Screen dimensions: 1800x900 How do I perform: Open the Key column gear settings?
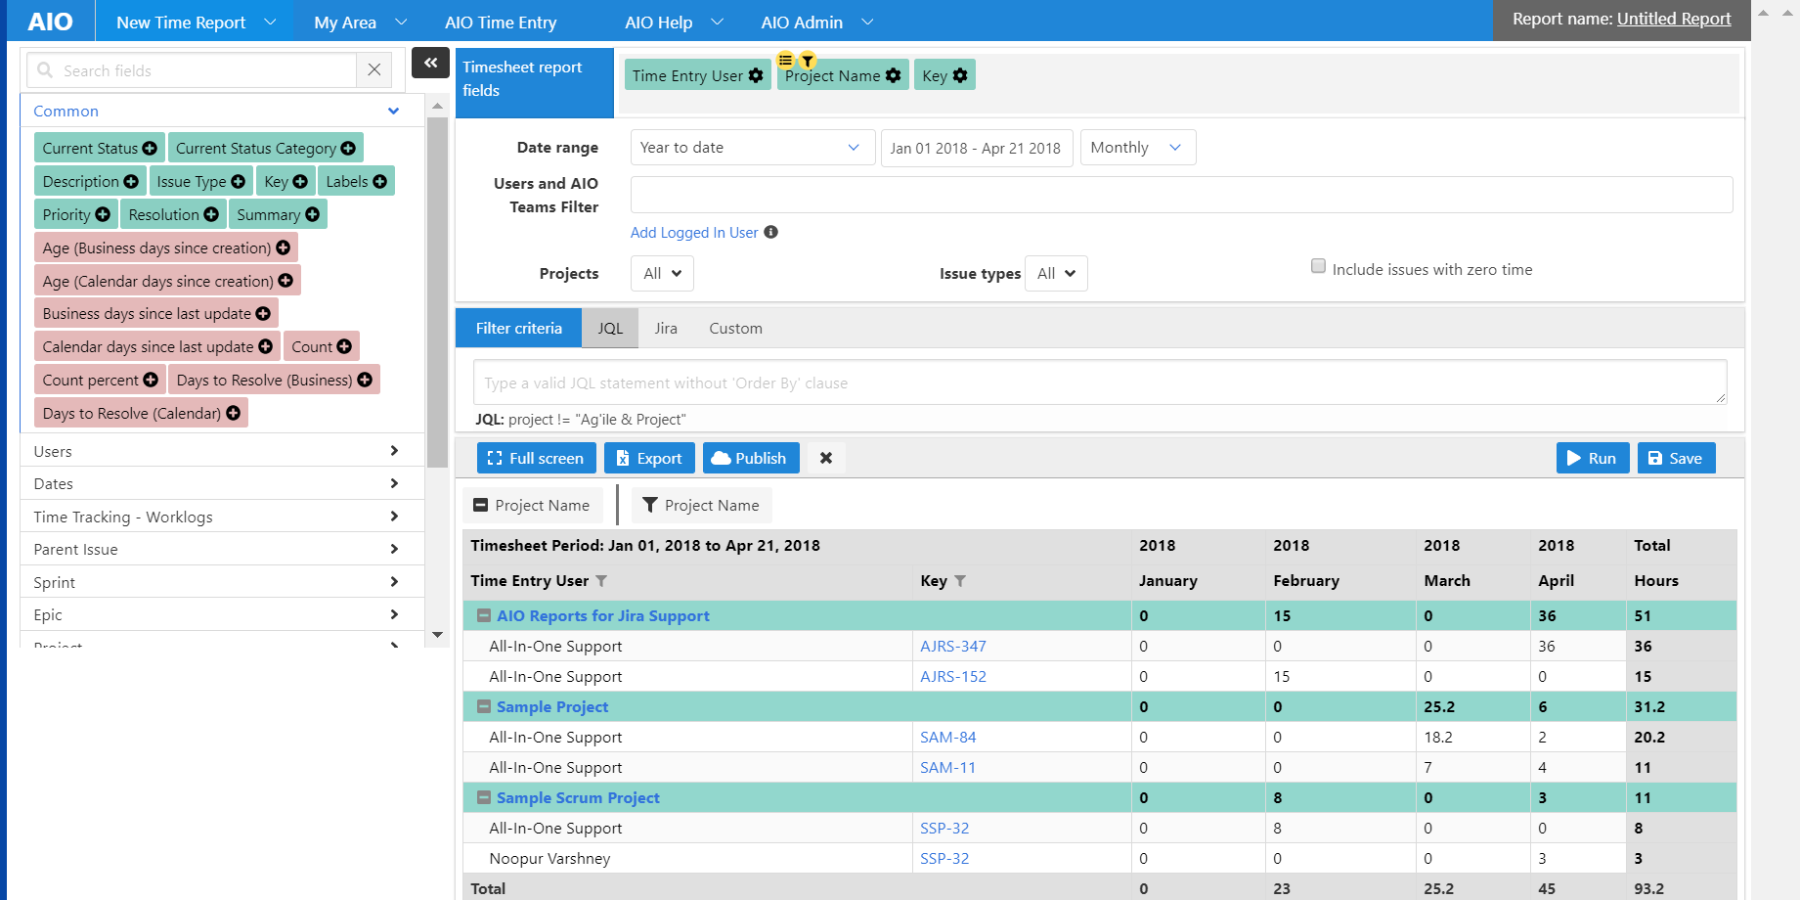[958, 75]
